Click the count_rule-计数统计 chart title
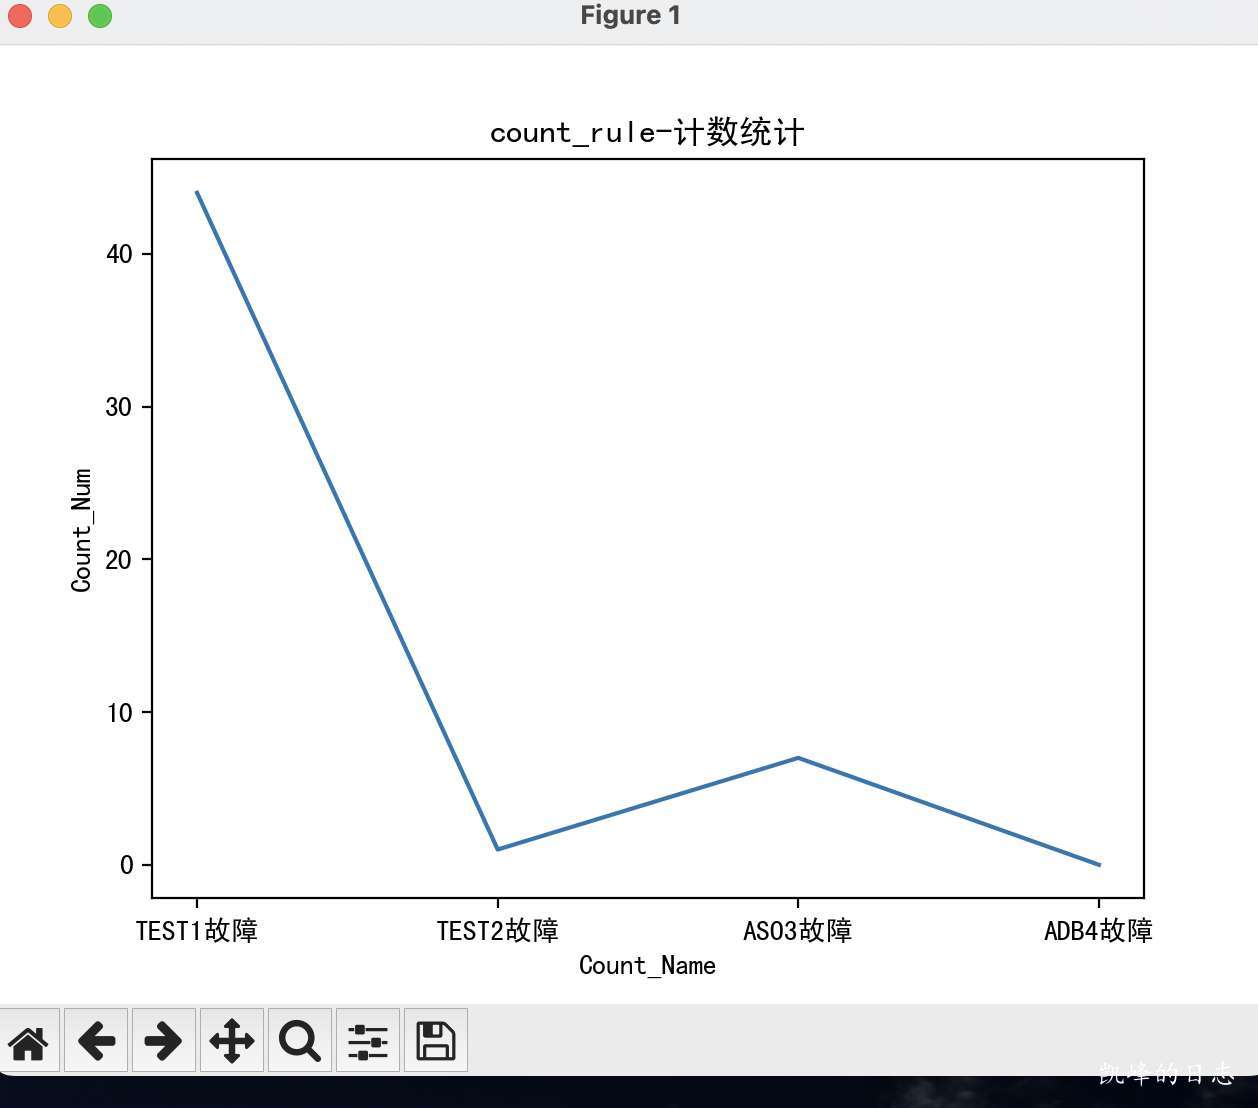The height and width of the screenshot is (1108, 1258). [647, 133]
